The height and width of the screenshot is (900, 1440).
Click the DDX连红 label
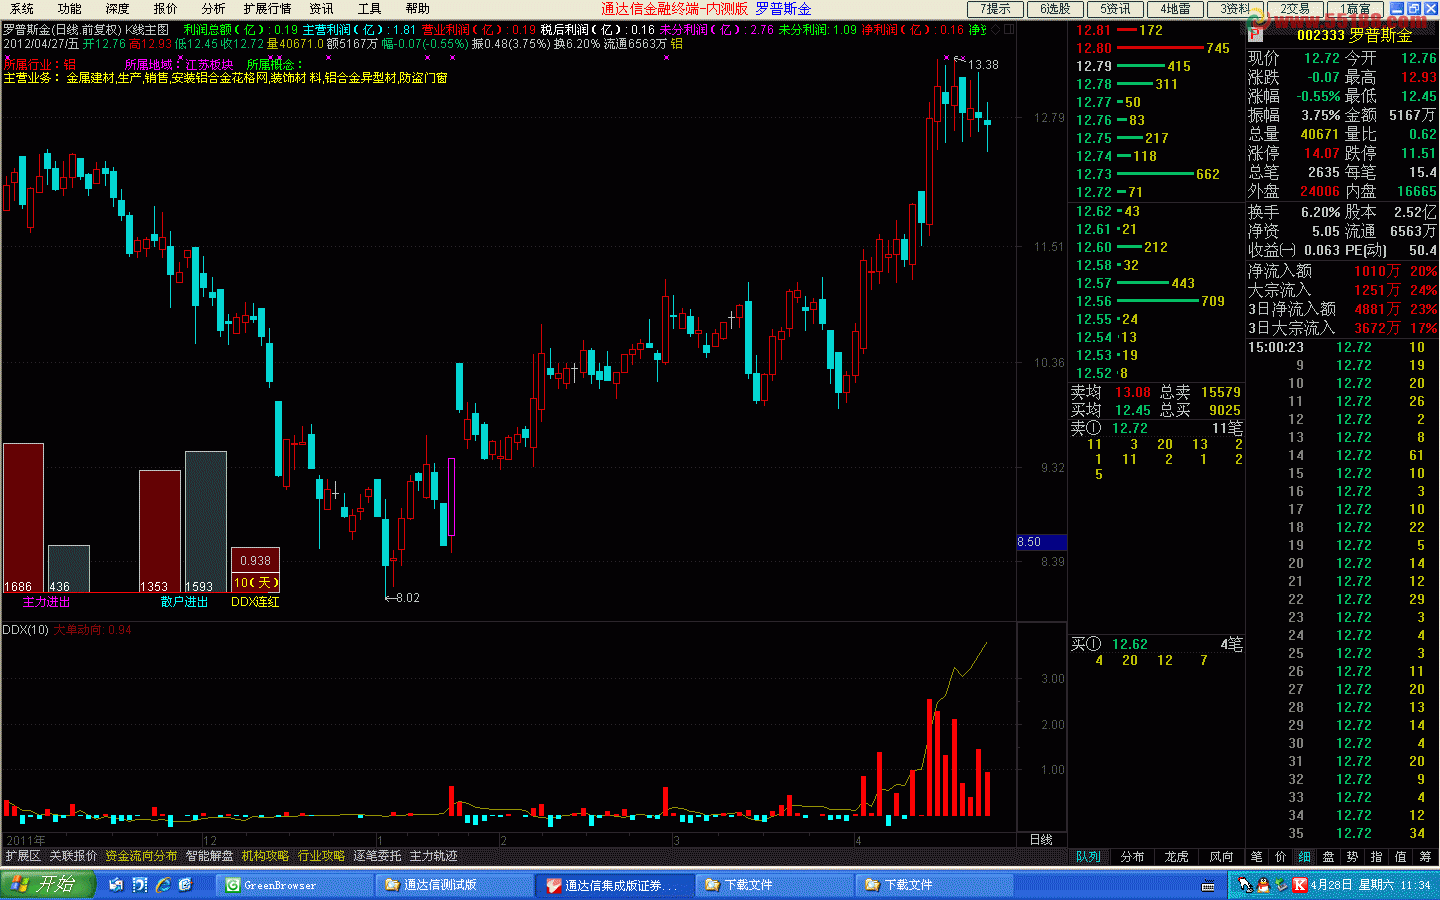point(255,602)
